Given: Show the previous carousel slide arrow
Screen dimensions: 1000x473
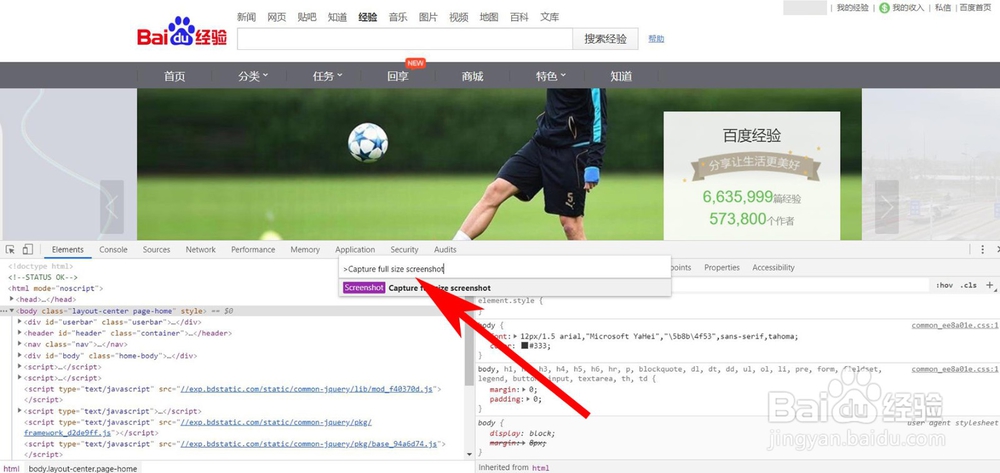Looking at the screenshot, I should point(112,207).
